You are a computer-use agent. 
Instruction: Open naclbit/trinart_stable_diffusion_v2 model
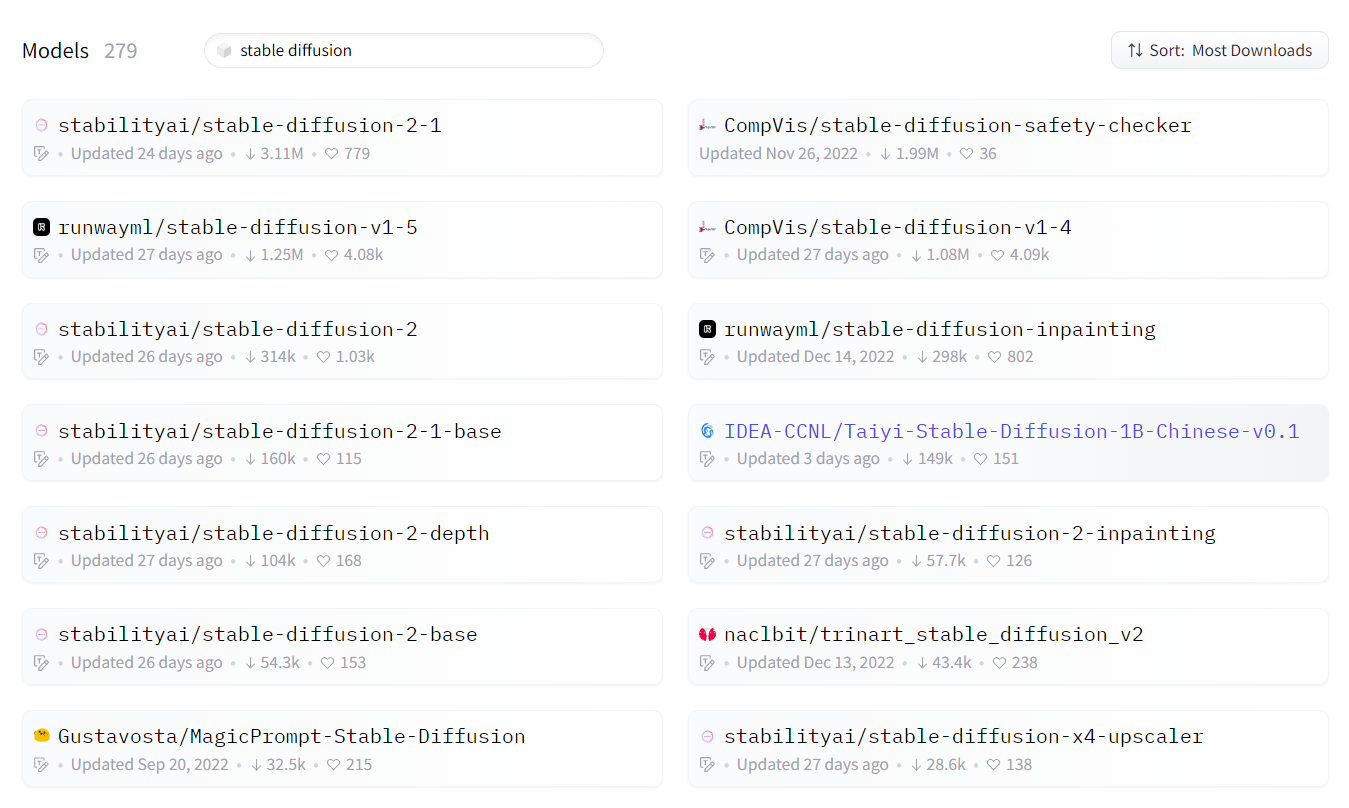pos(933,634)
